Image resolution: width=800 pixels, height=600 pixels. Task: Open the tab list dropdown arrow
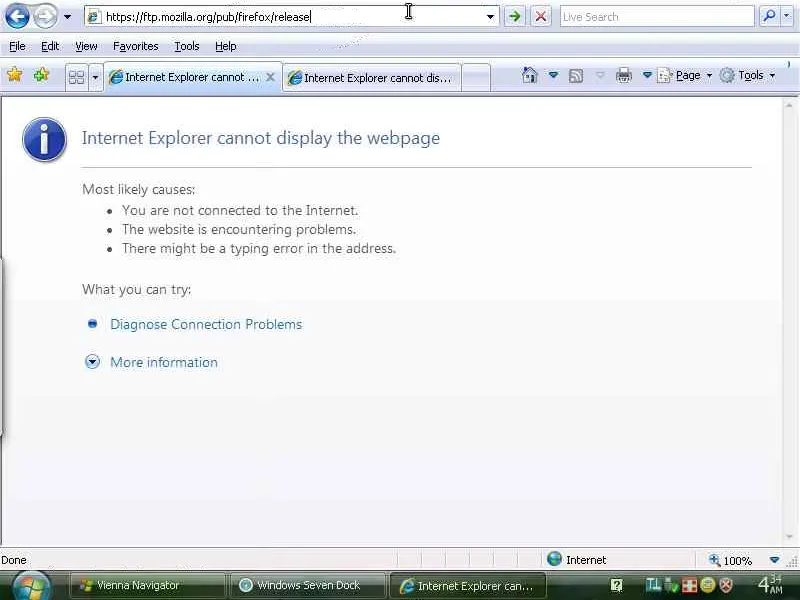point(95,77)
